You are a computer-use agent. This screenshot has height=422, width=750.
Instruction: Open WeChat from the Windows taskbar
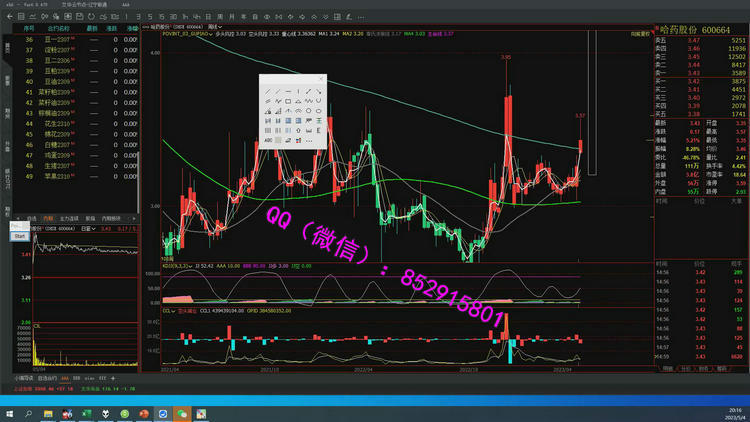pos(183,413)
